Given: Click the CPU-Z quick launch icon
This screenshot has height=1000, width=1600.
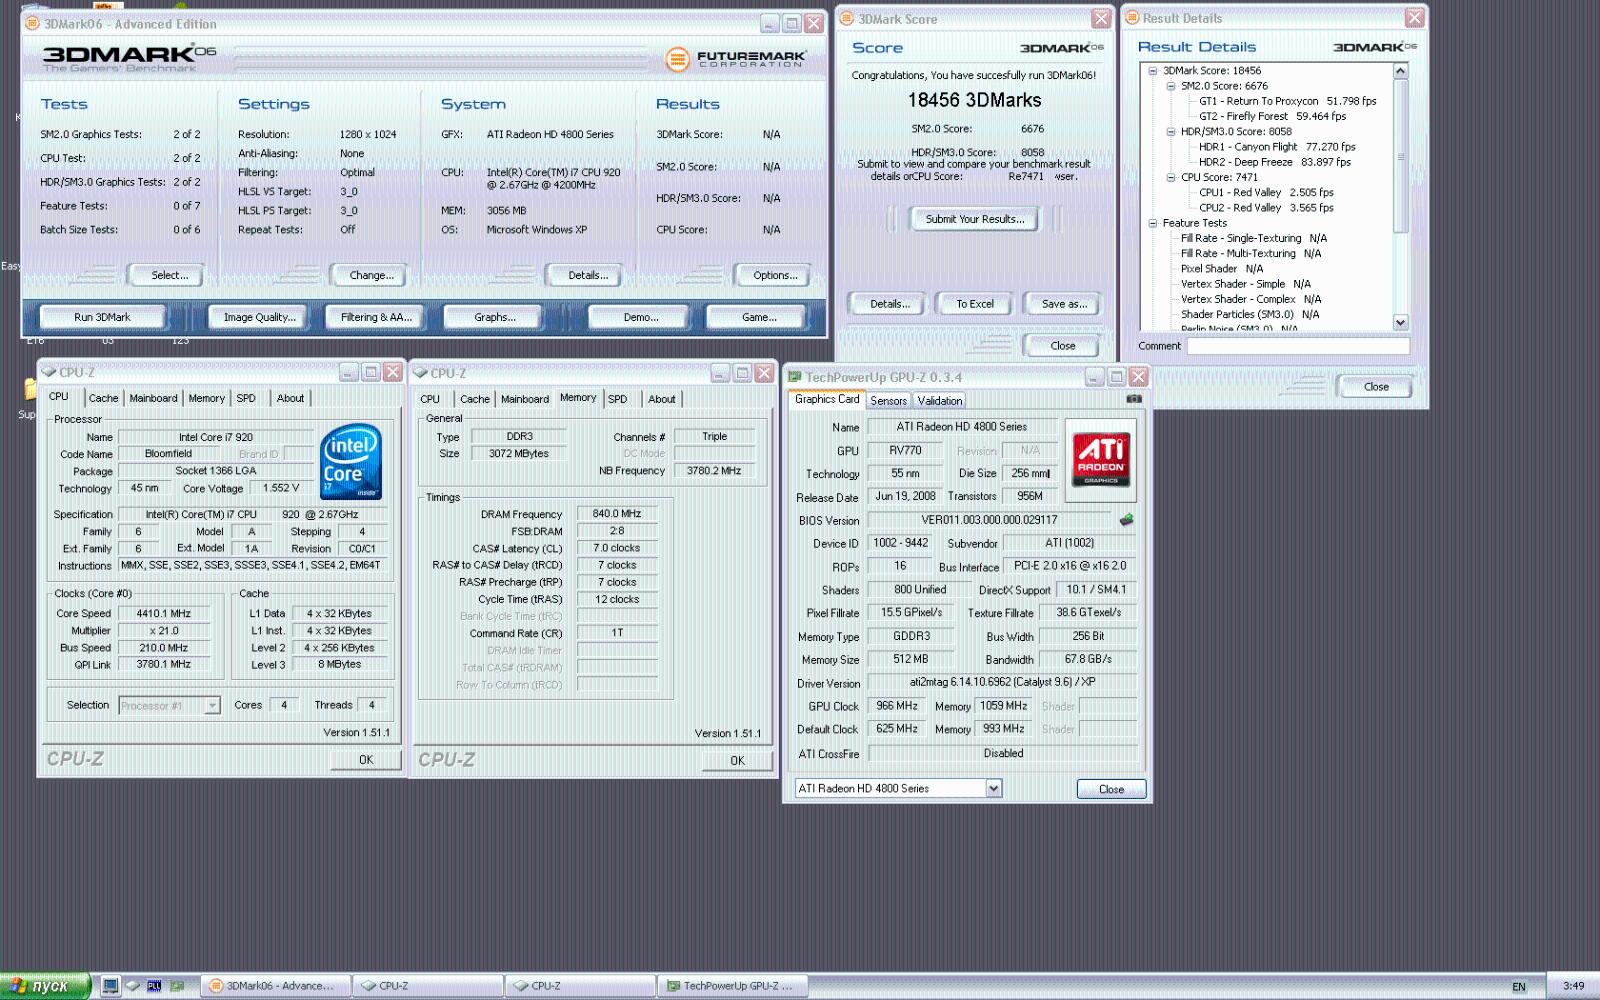Looking at the screenshot, I should click(x=132, y=986).
